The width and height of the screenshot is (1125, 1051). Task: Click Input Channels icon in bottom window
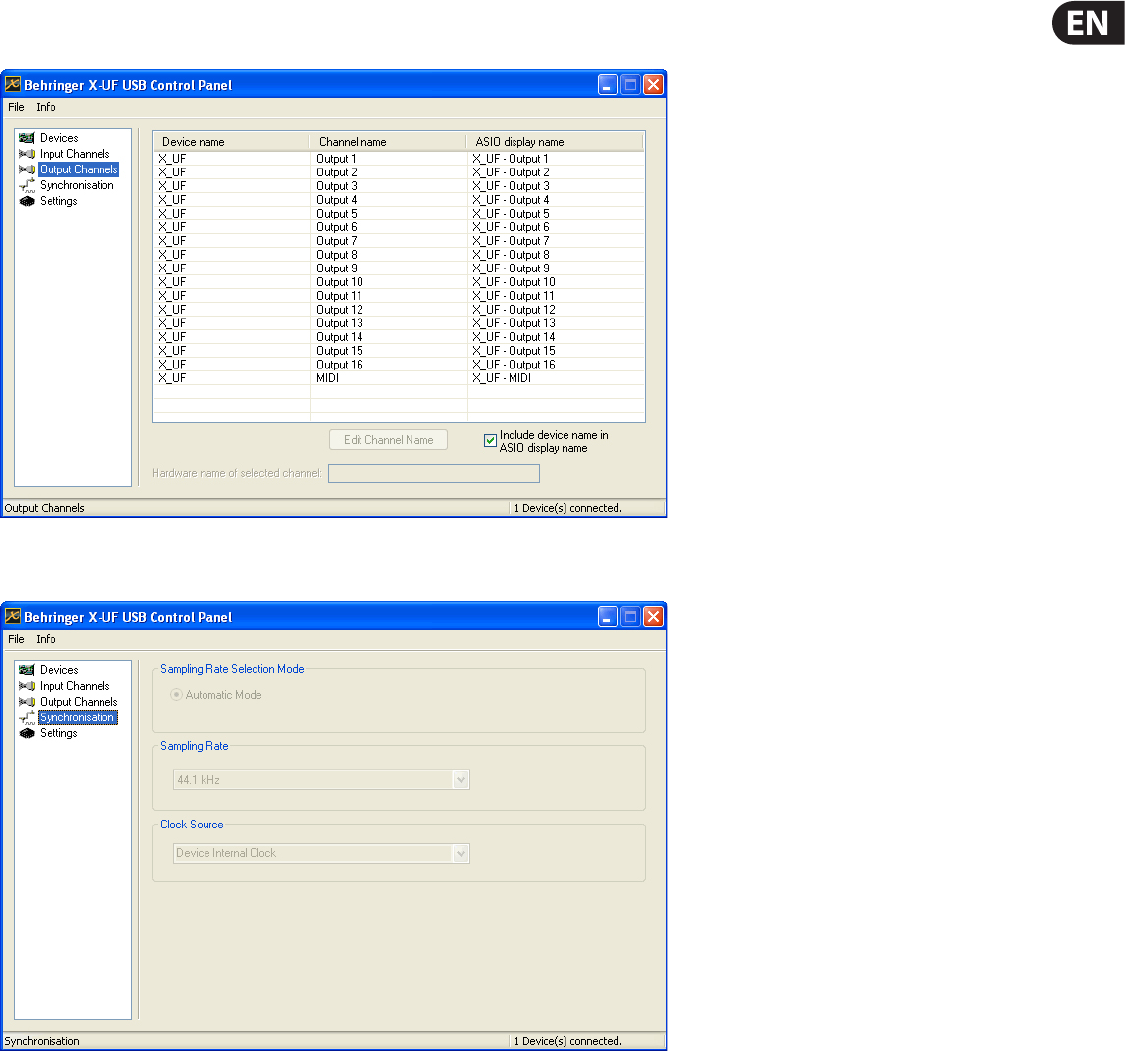coord(27,686)
